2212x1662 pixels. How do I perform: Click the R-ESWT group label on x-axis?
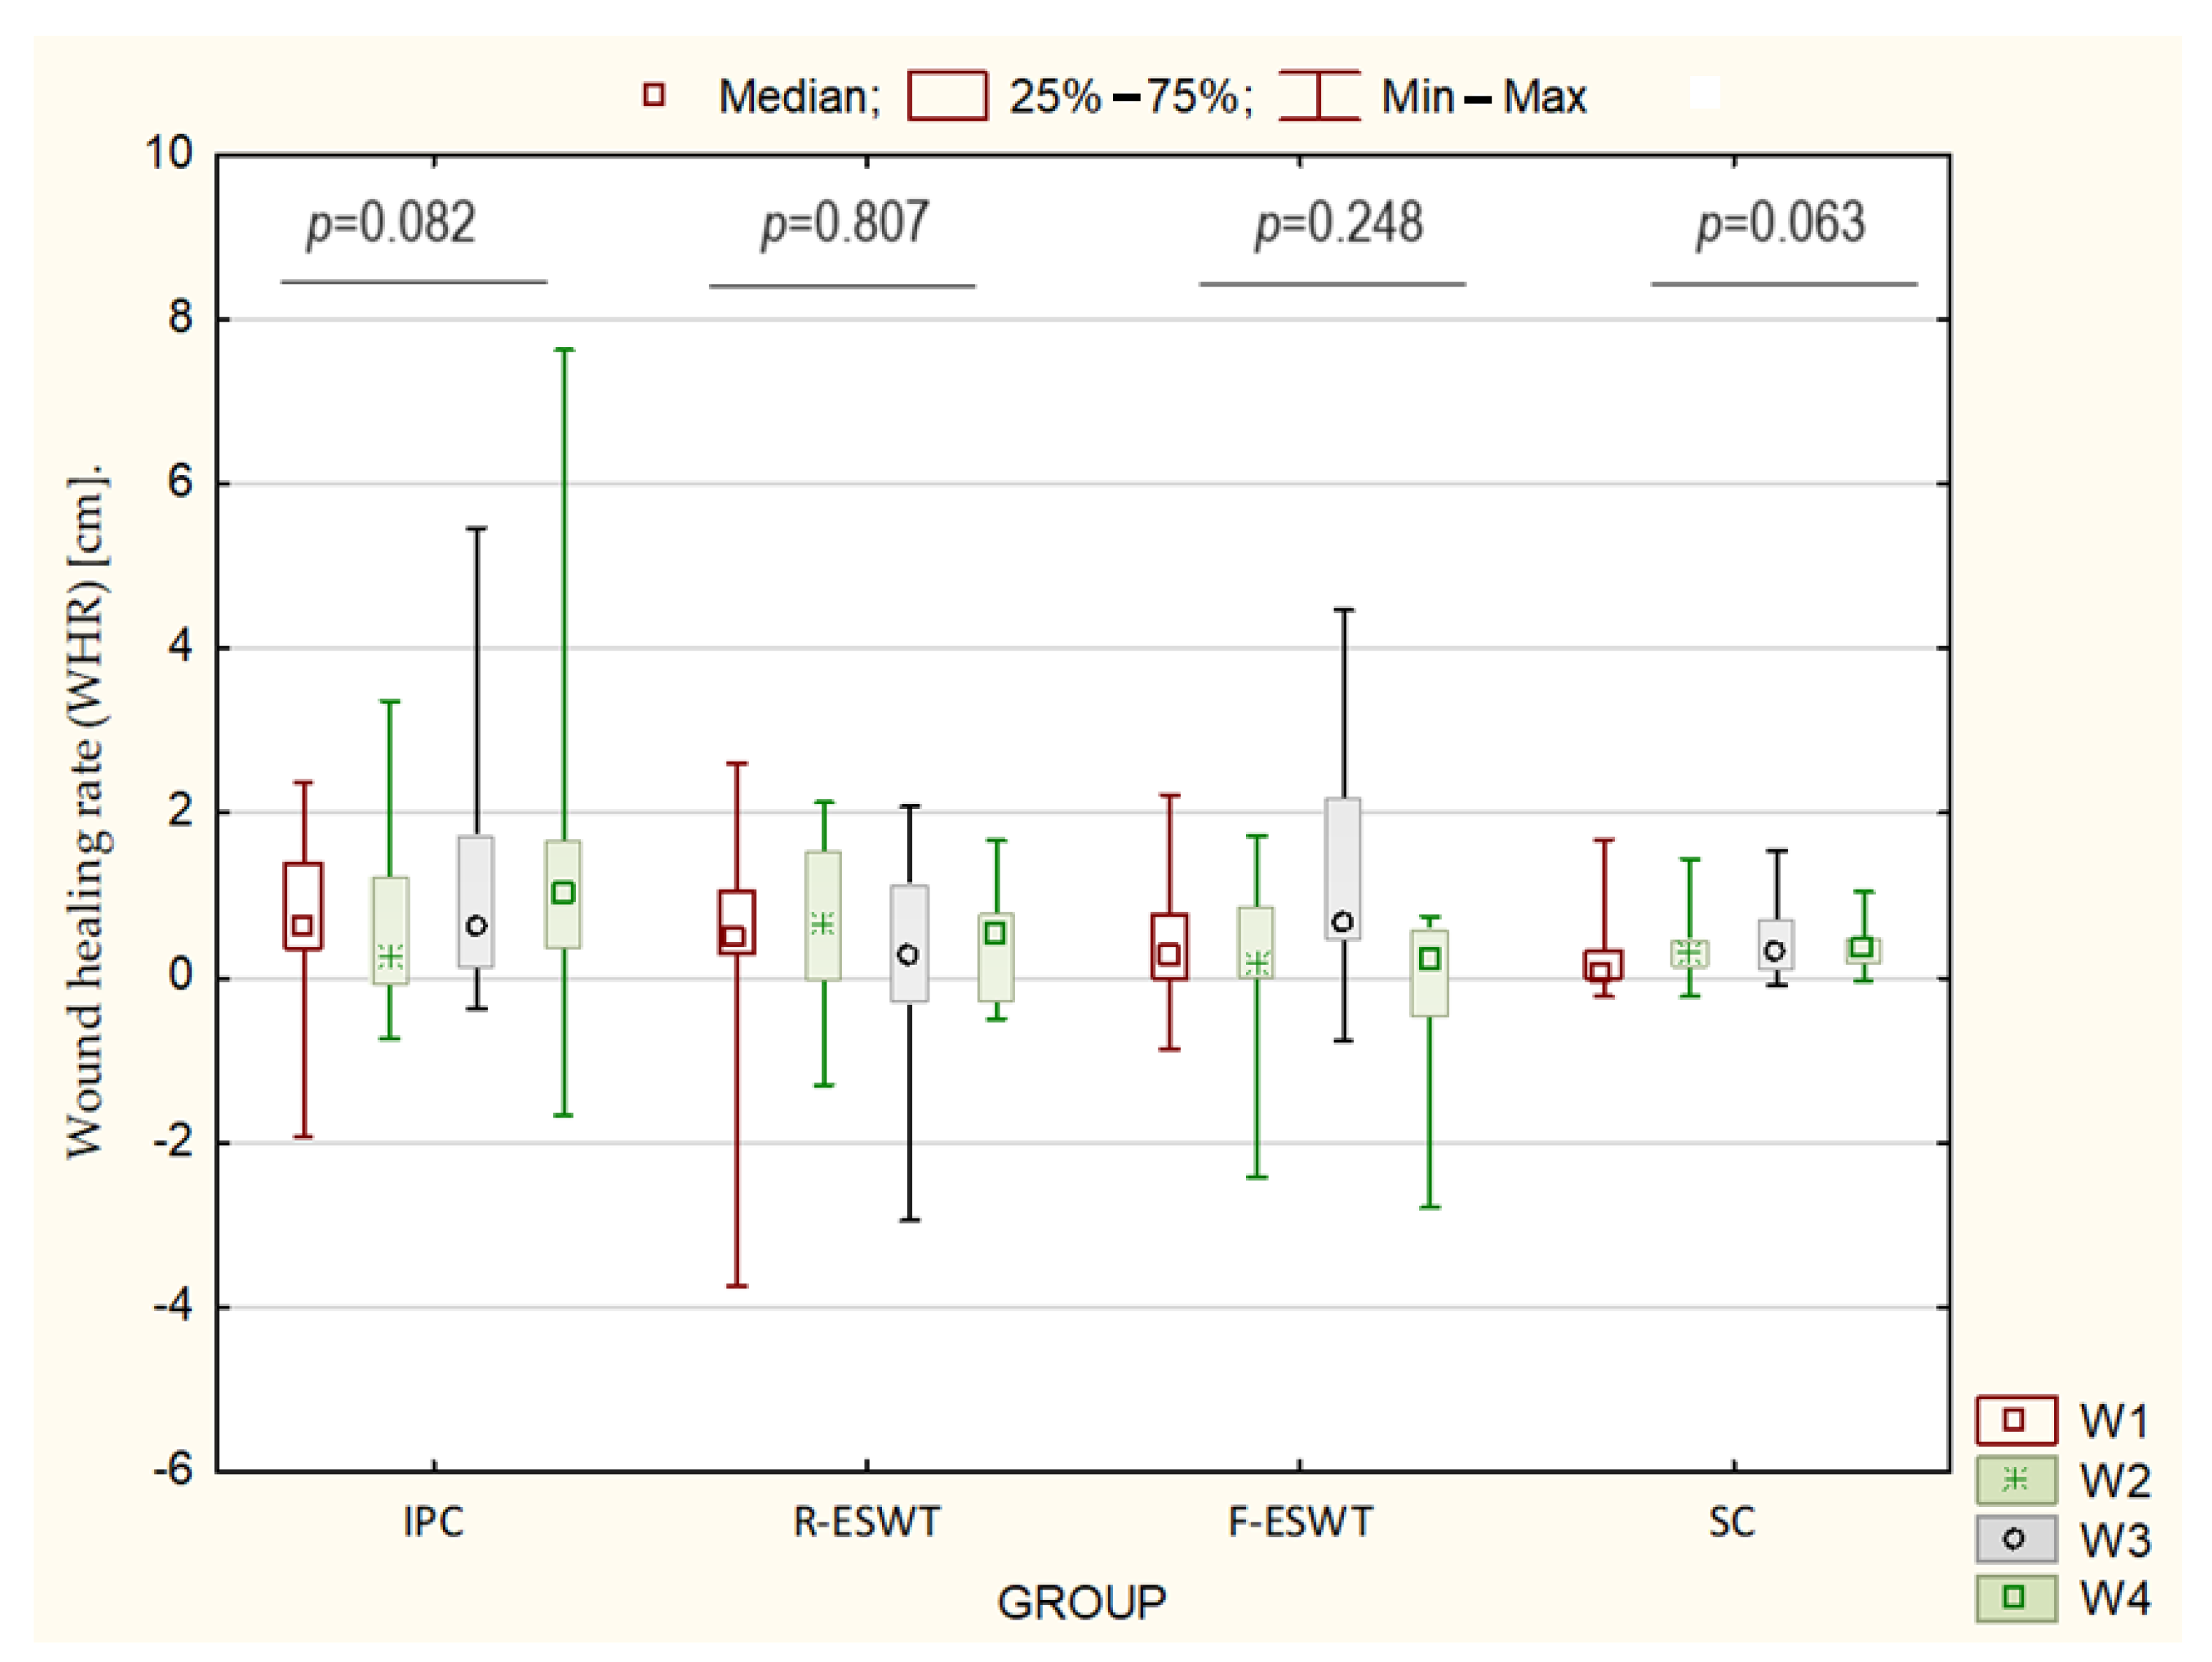pyautogui.click(x=866, y=1522)
